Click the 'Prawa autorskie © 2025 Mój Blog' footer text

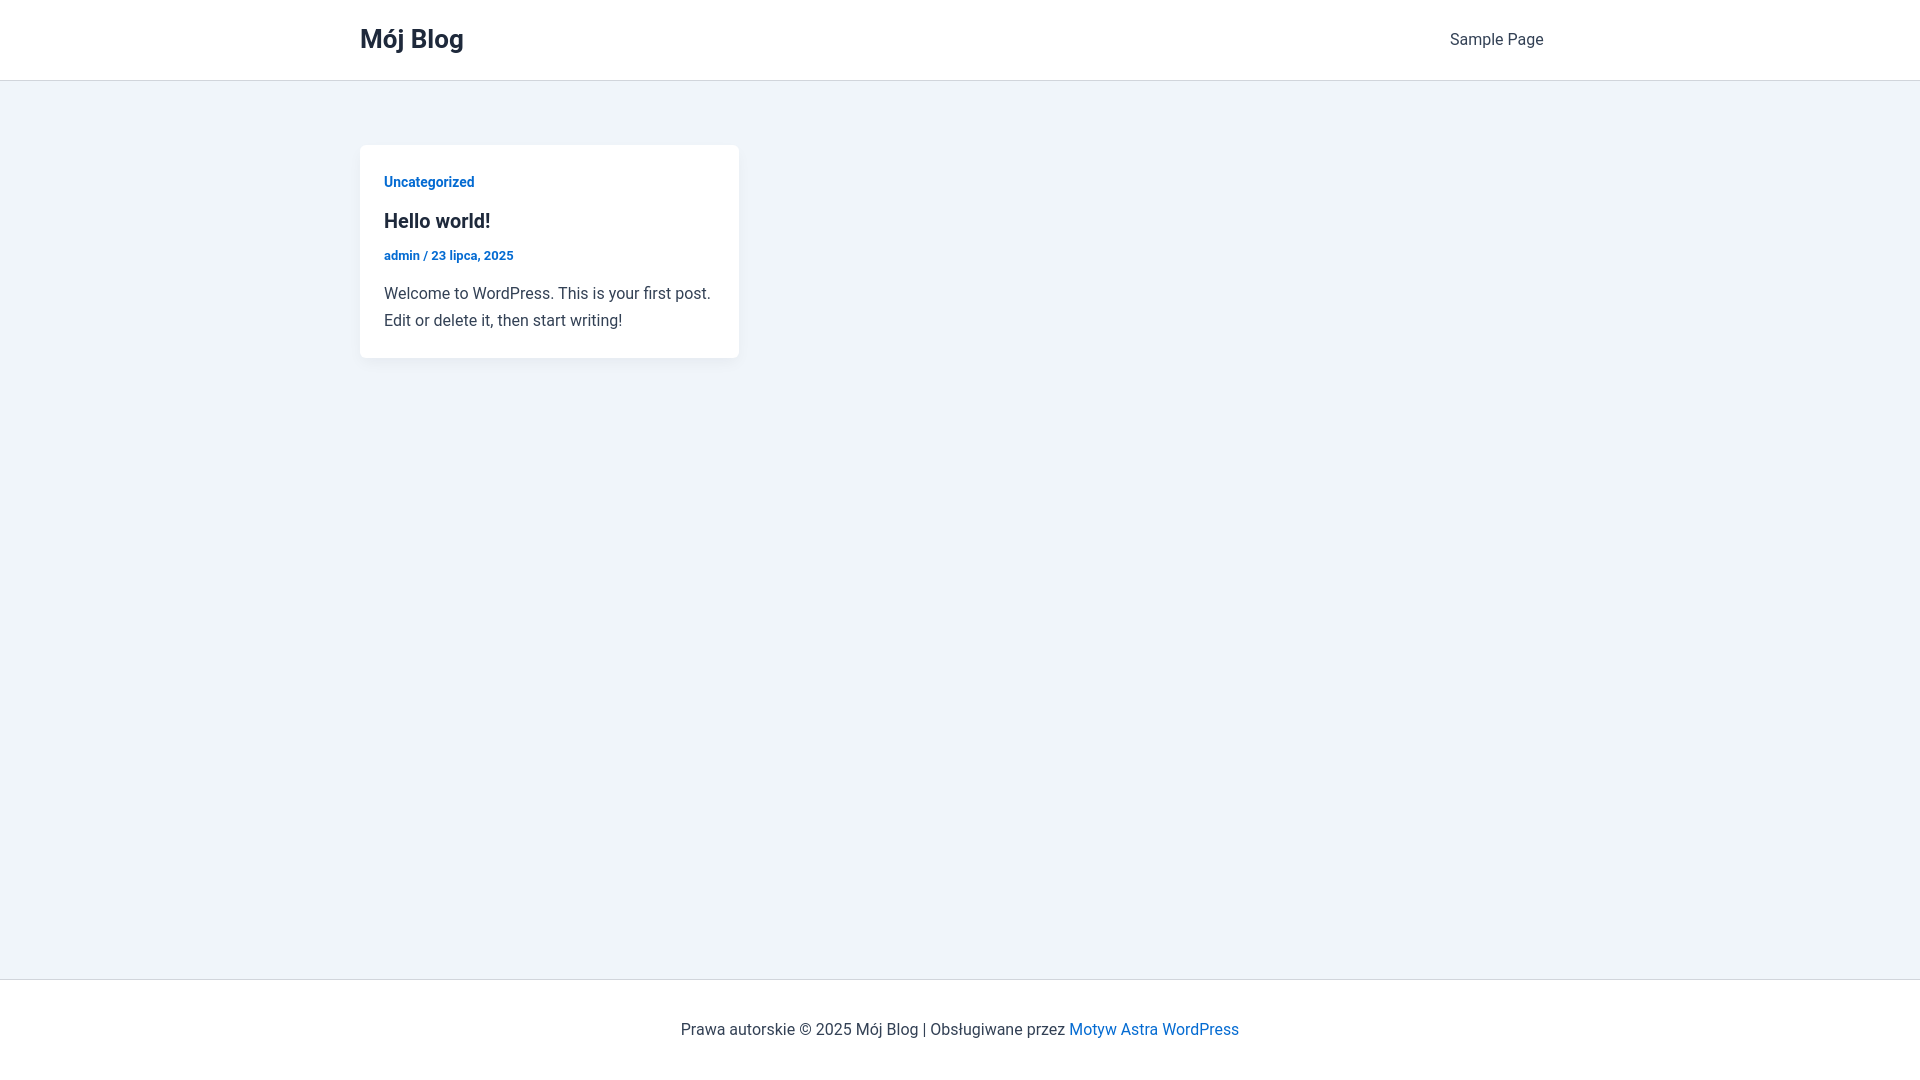[x=799, y=1030]
